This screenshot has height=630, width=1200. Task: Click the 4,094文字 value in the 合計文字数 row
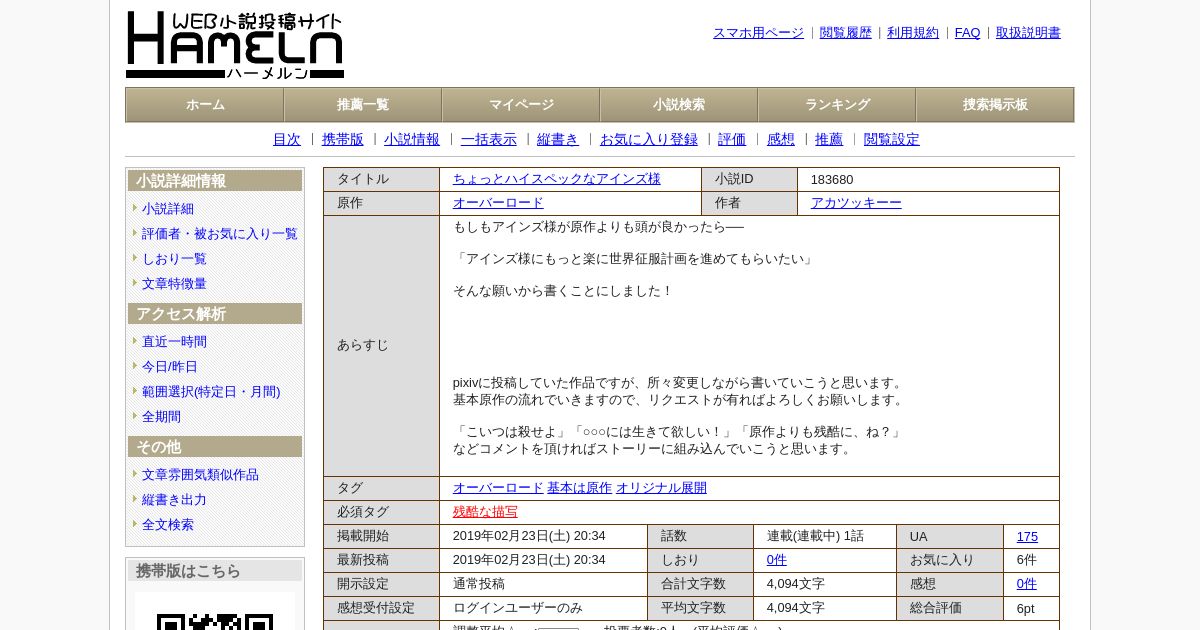(x=796, y=584)
